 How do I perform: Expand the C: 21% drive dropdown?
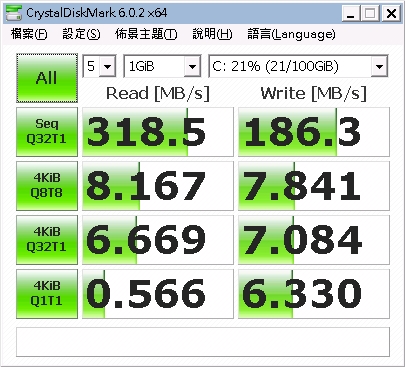pyautogui.click(x=379, y=66)
